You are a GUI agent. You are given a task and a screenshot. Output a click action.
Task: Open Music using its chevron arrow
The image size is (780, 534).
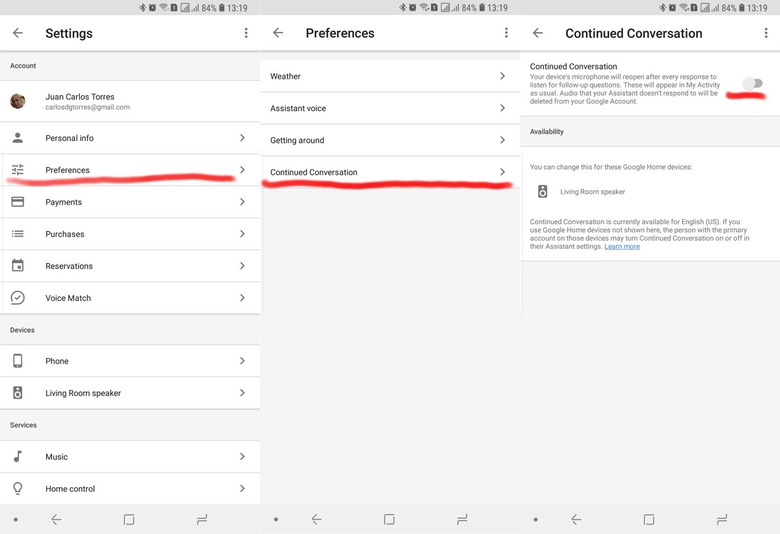pos(242,456)
